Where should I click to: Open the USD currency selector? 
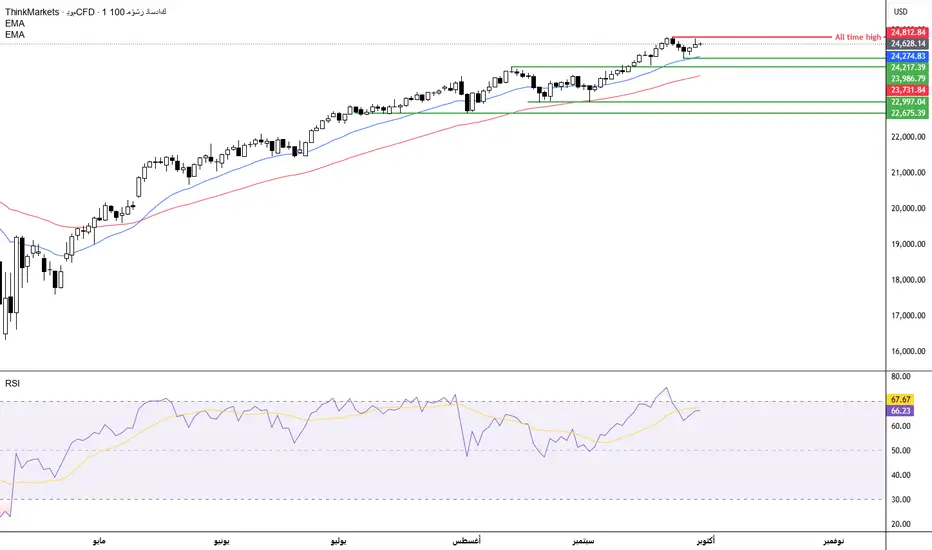[x=900, y=11]
